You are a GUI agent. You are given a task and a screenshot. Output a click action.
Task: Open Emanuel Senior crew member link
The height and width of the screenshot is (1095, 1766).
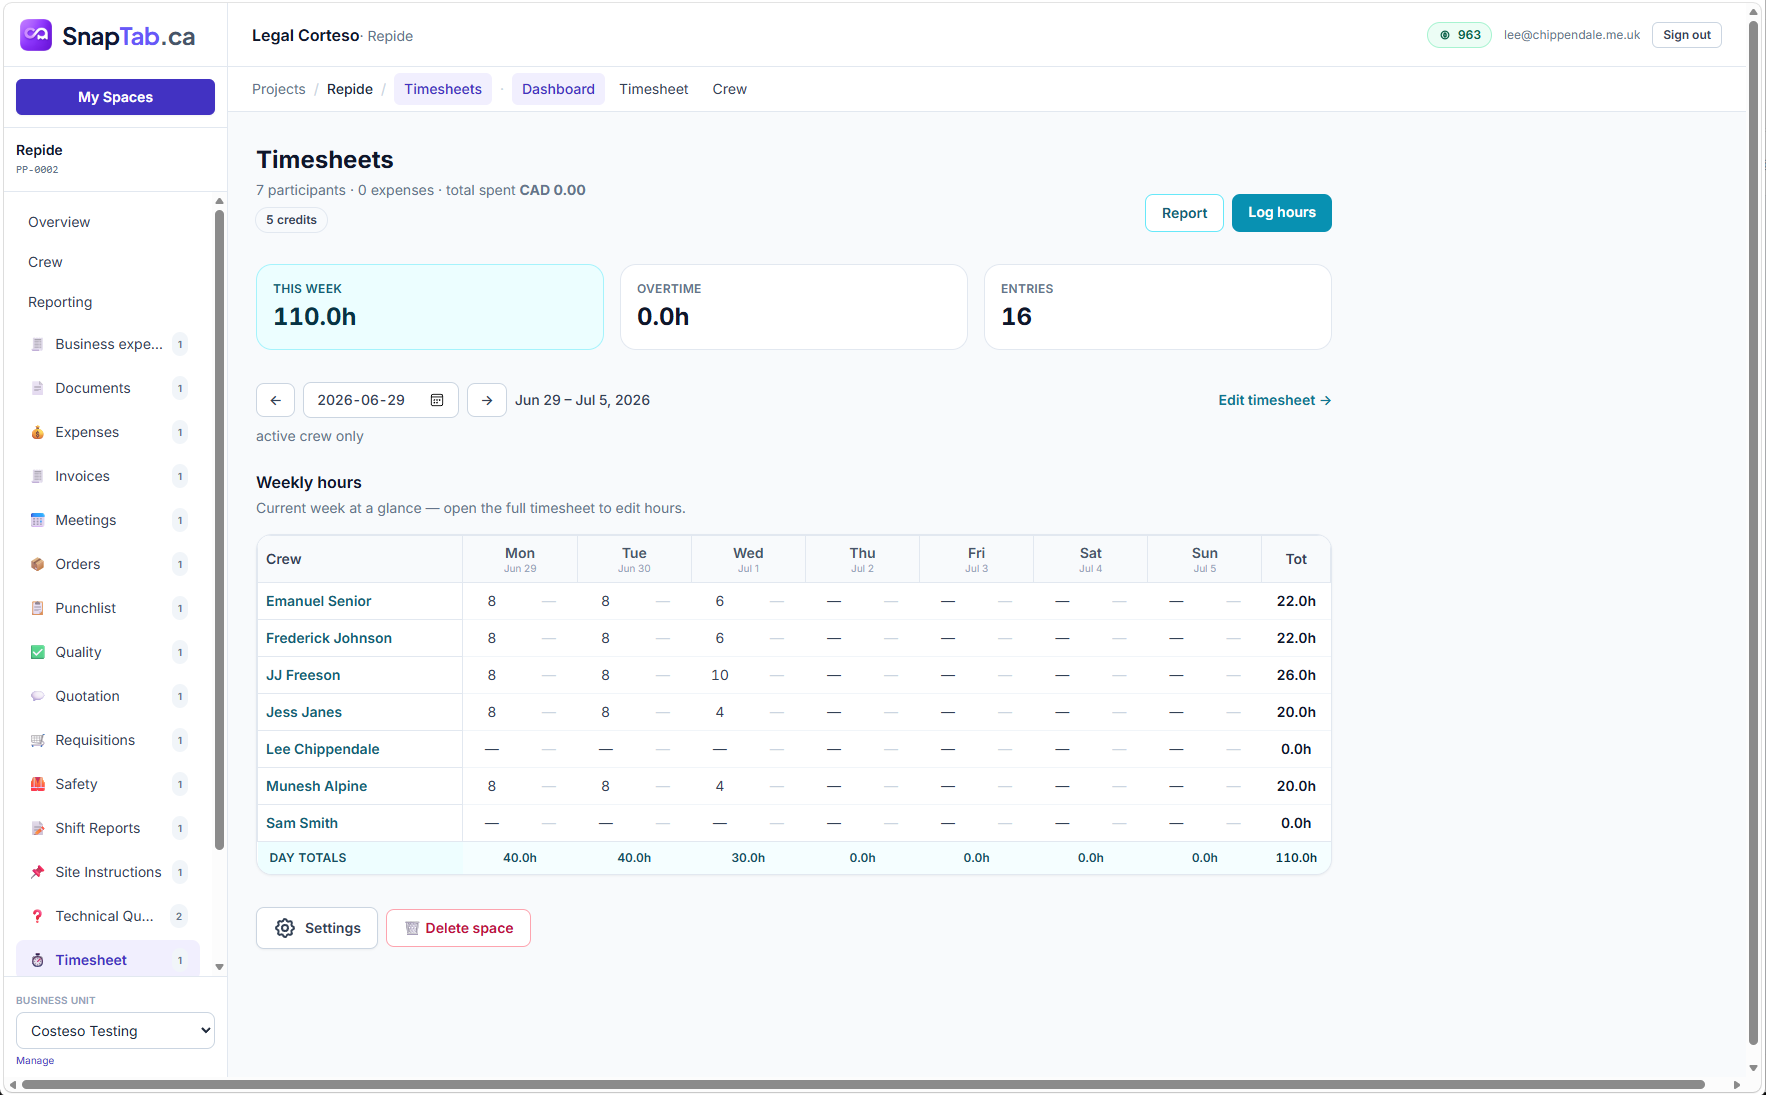click(x=319, y=601)
